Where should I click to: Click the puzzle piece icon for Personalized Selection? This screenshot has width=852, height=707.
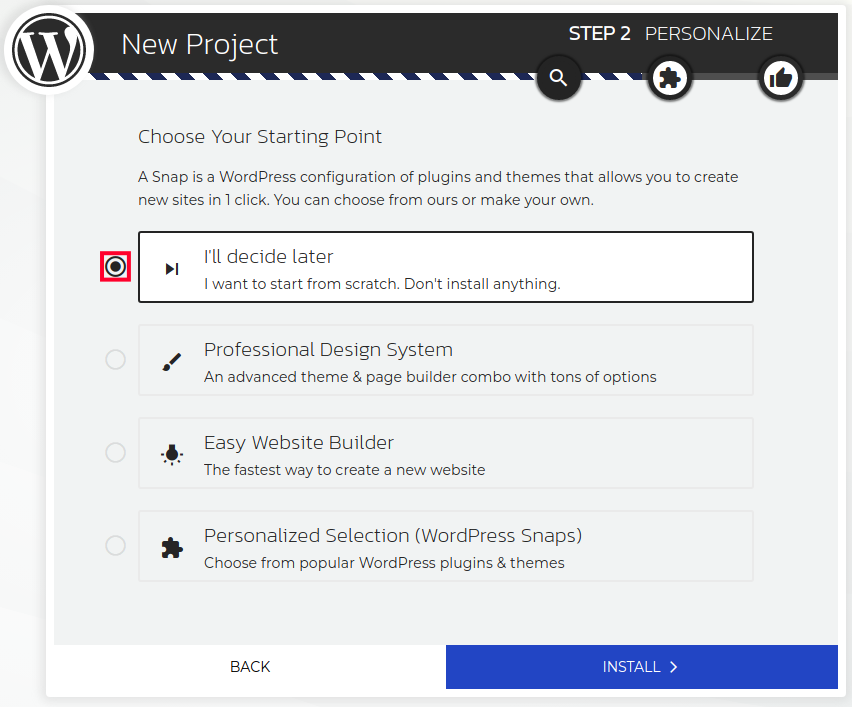click(x=171, y=546)
